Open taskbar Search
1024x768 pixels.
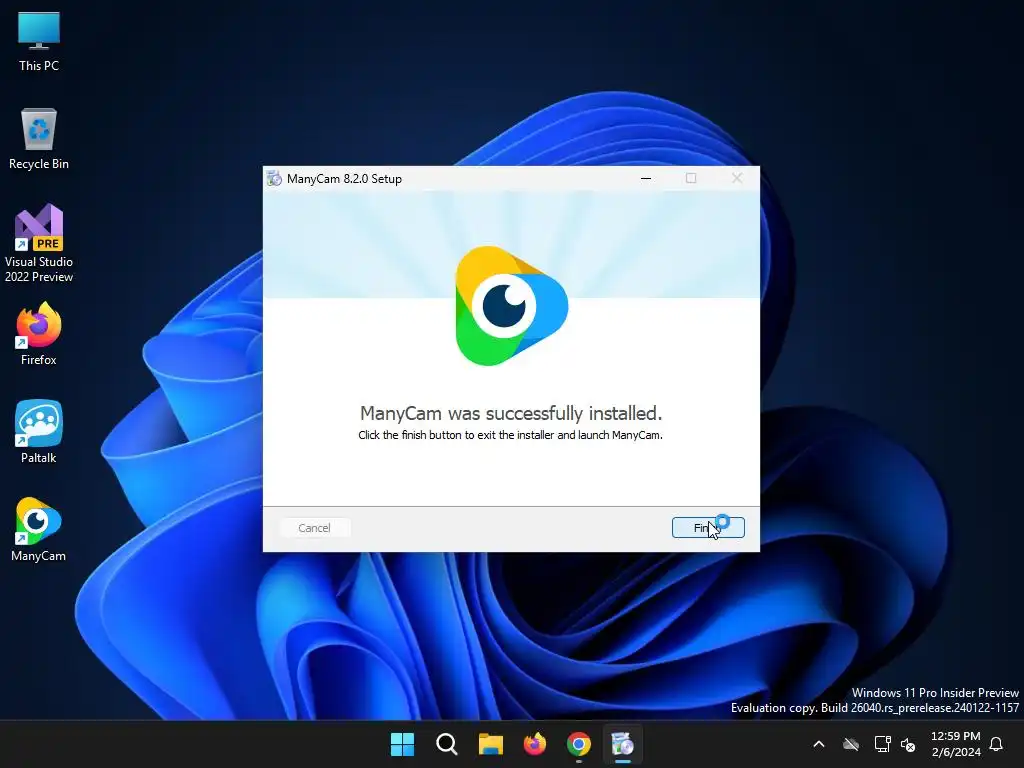click(x=447, y=744)
